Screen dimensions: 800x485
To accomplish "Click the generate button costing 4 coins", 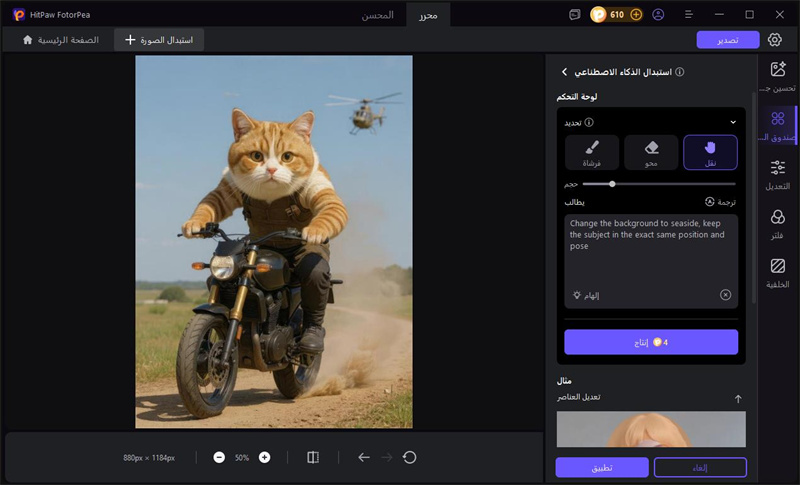I will (651, 342).
